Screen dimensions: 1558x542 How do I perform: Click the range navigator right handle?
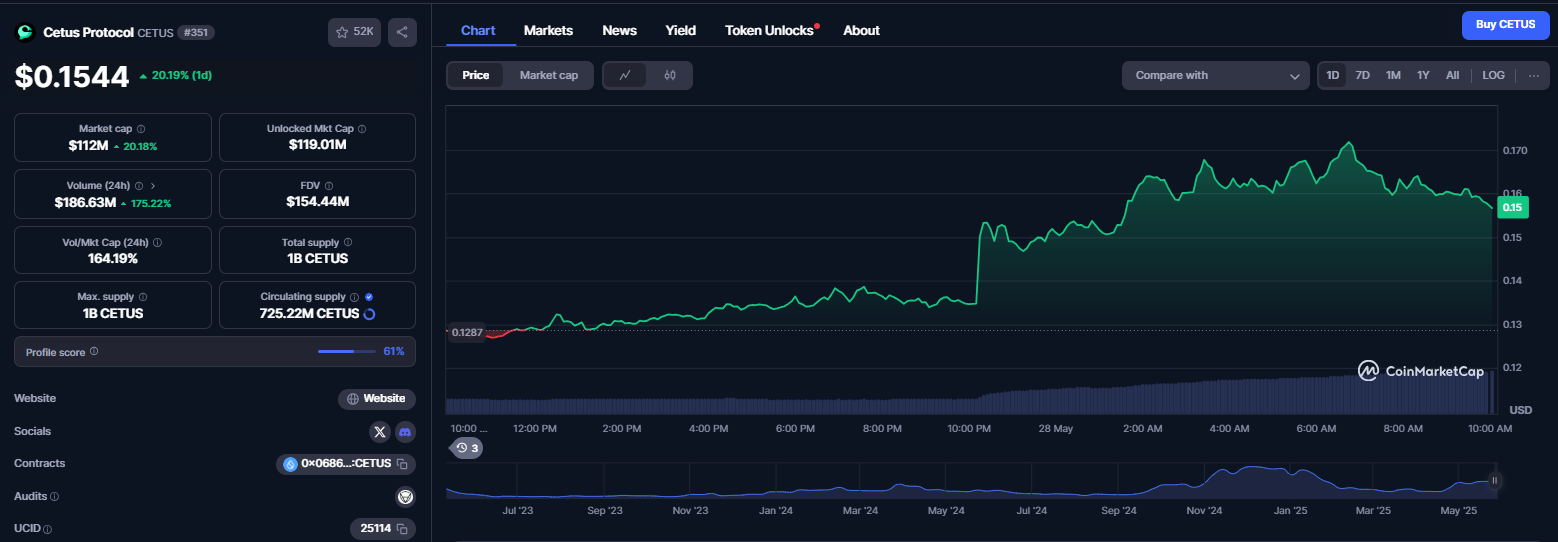(x=1494, y=481)
